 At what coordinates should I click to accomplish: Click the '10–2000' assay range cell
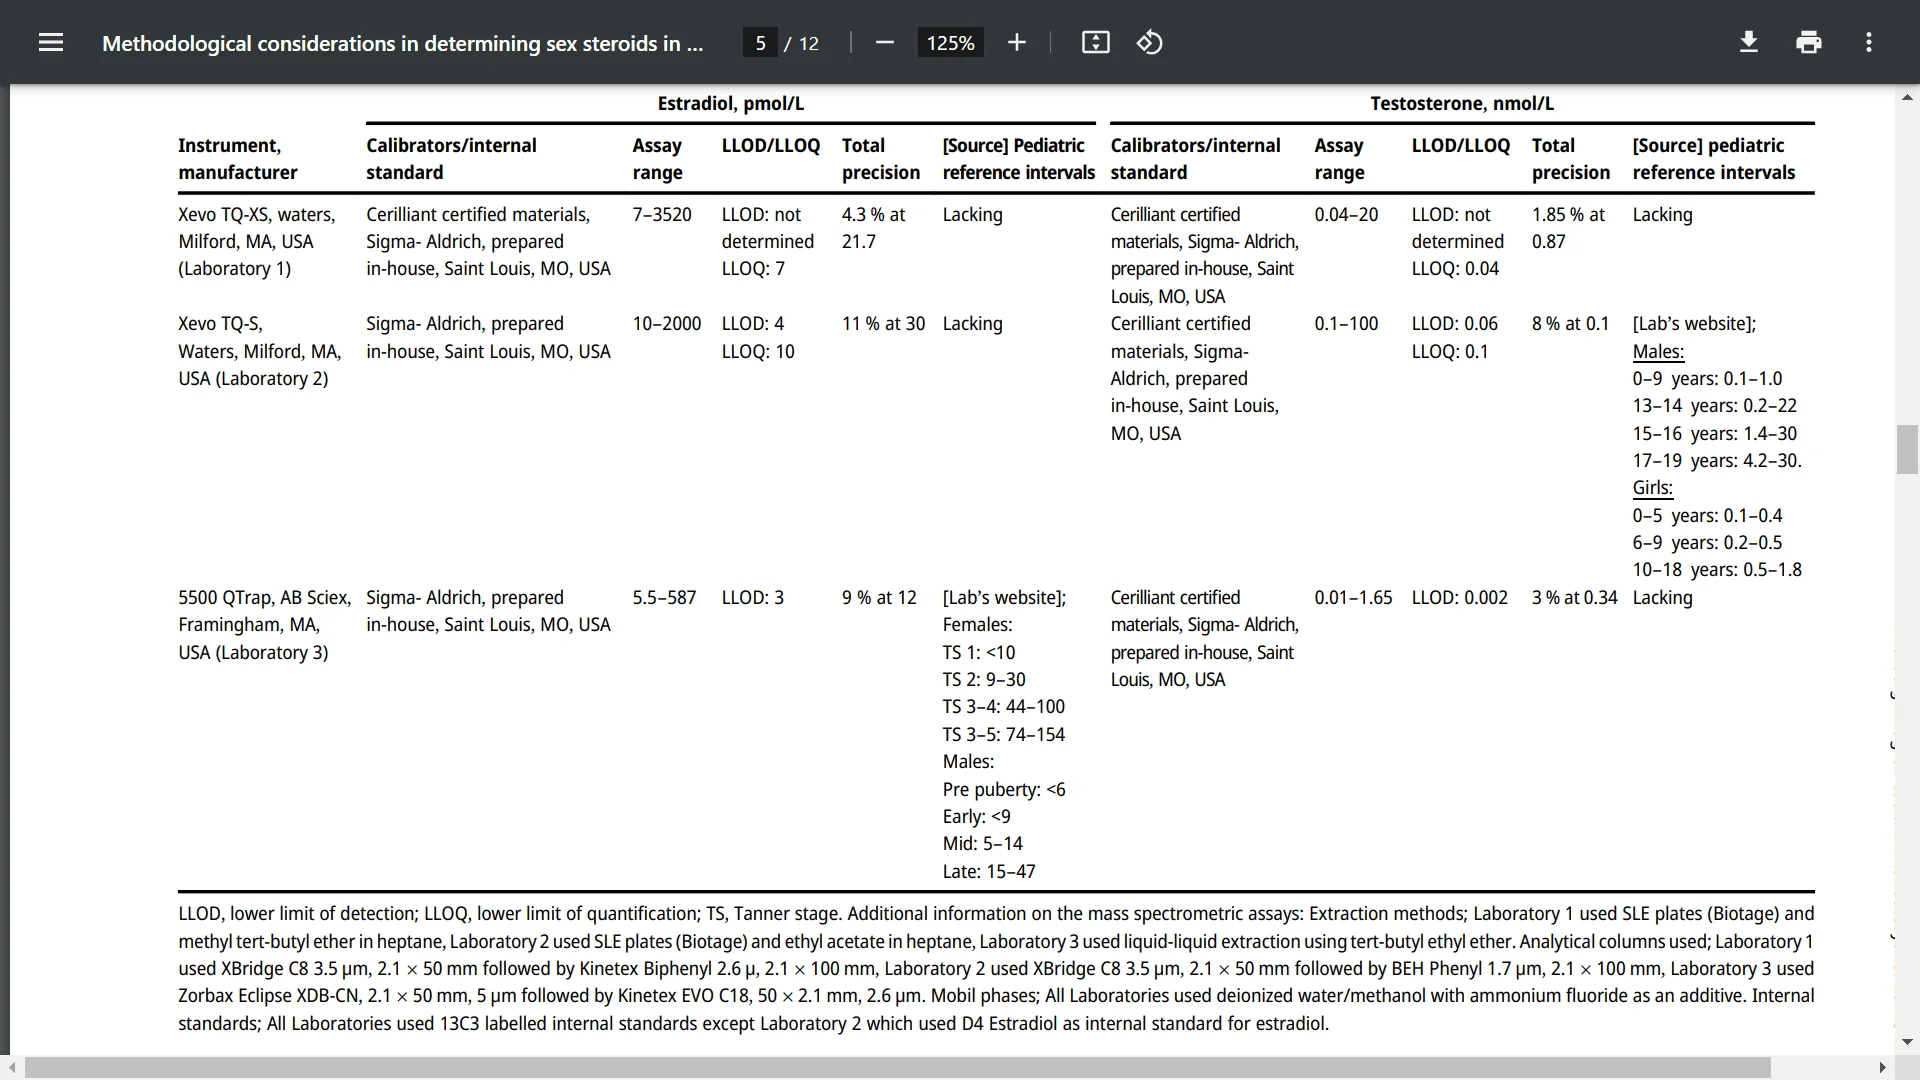click(x=667, y=323)
